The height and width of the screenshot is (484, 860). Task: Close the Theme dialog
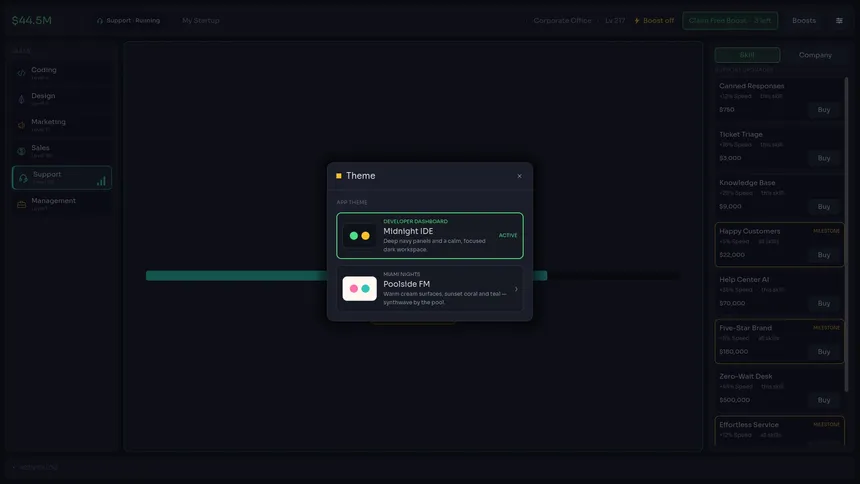point(519,176)
